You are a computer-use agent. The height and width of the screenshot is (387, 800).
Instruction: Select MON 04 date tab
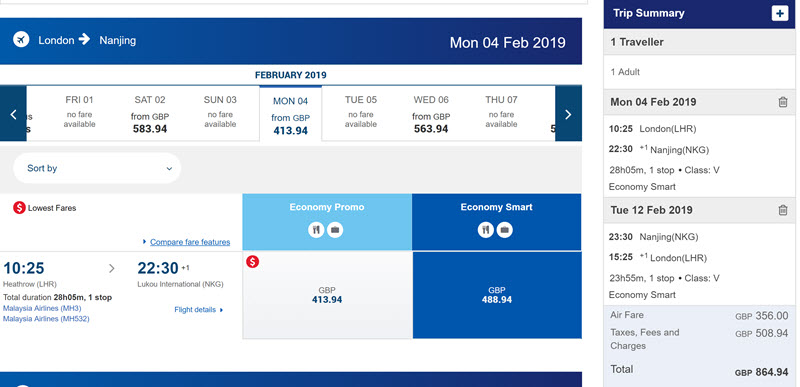pos(290,114)
